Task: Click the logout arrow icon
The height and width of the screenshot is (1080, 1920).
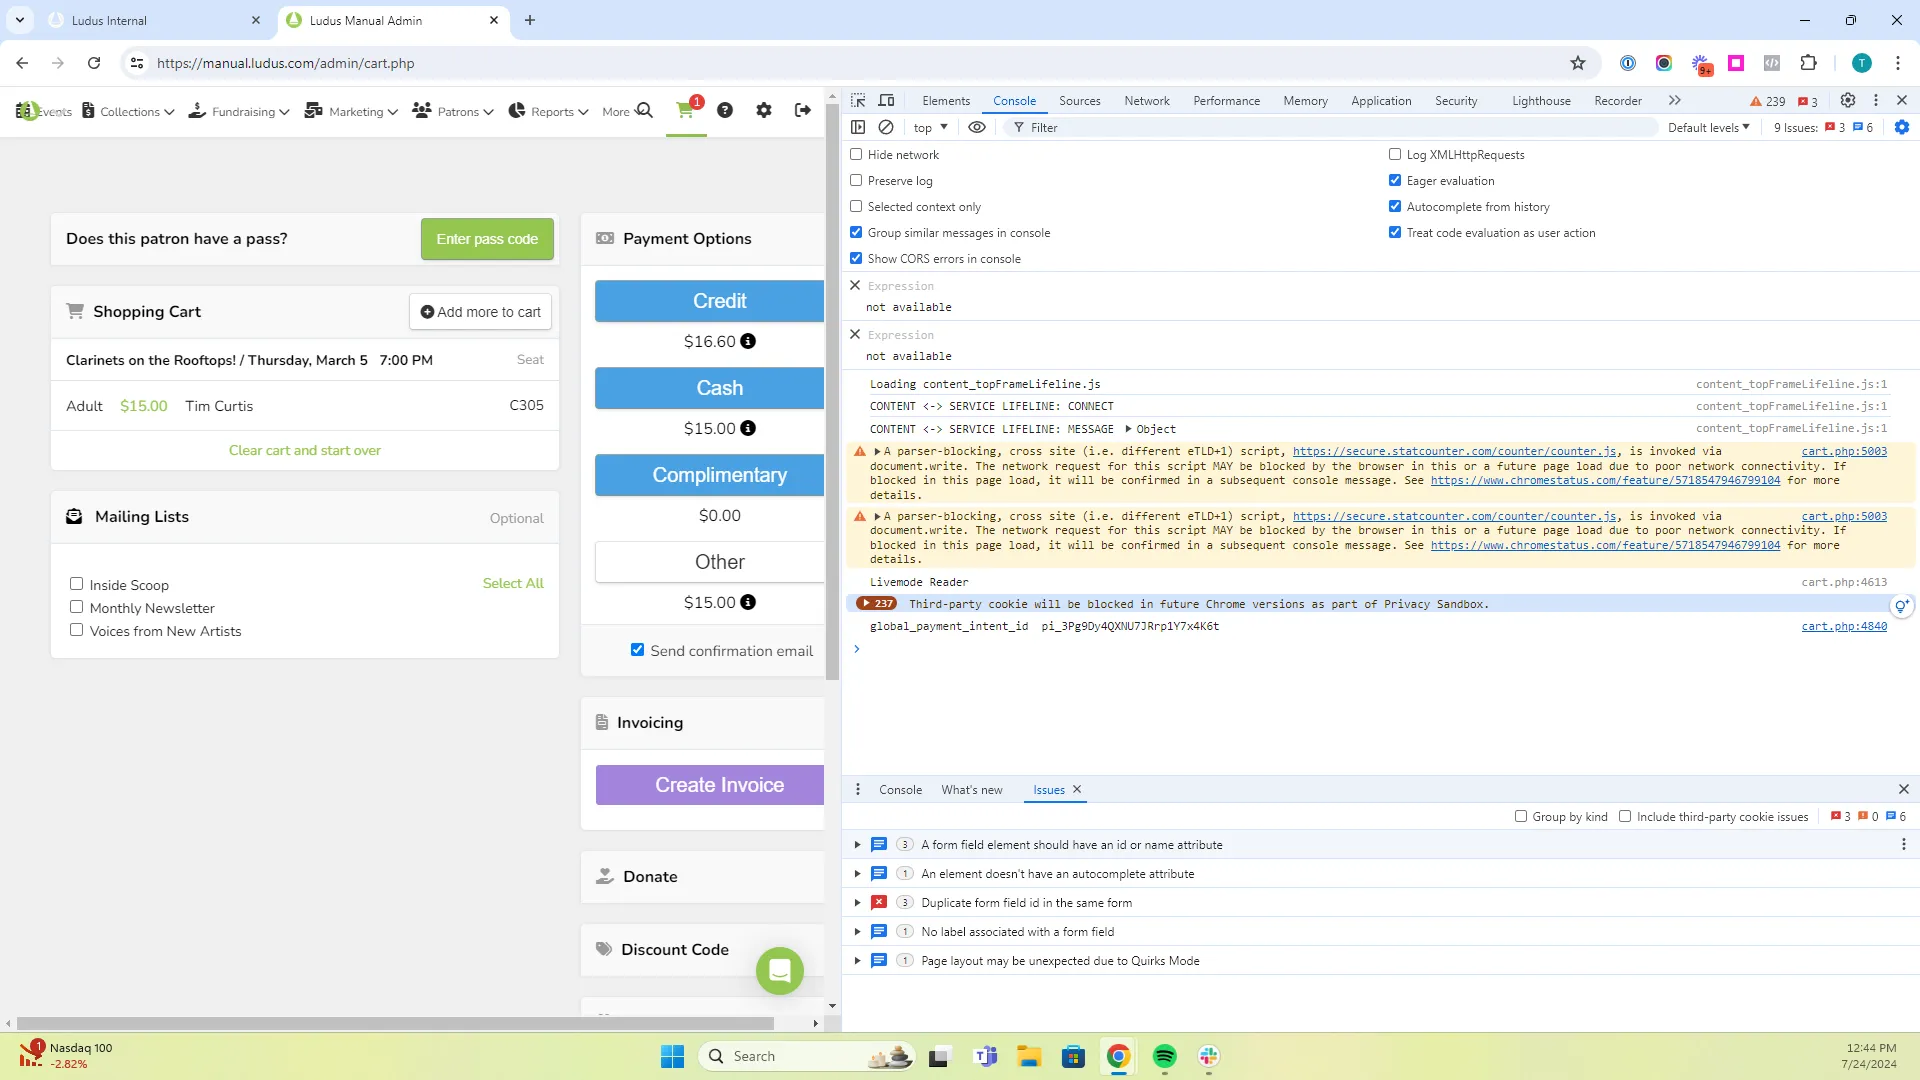Action: tap(803, 110)
